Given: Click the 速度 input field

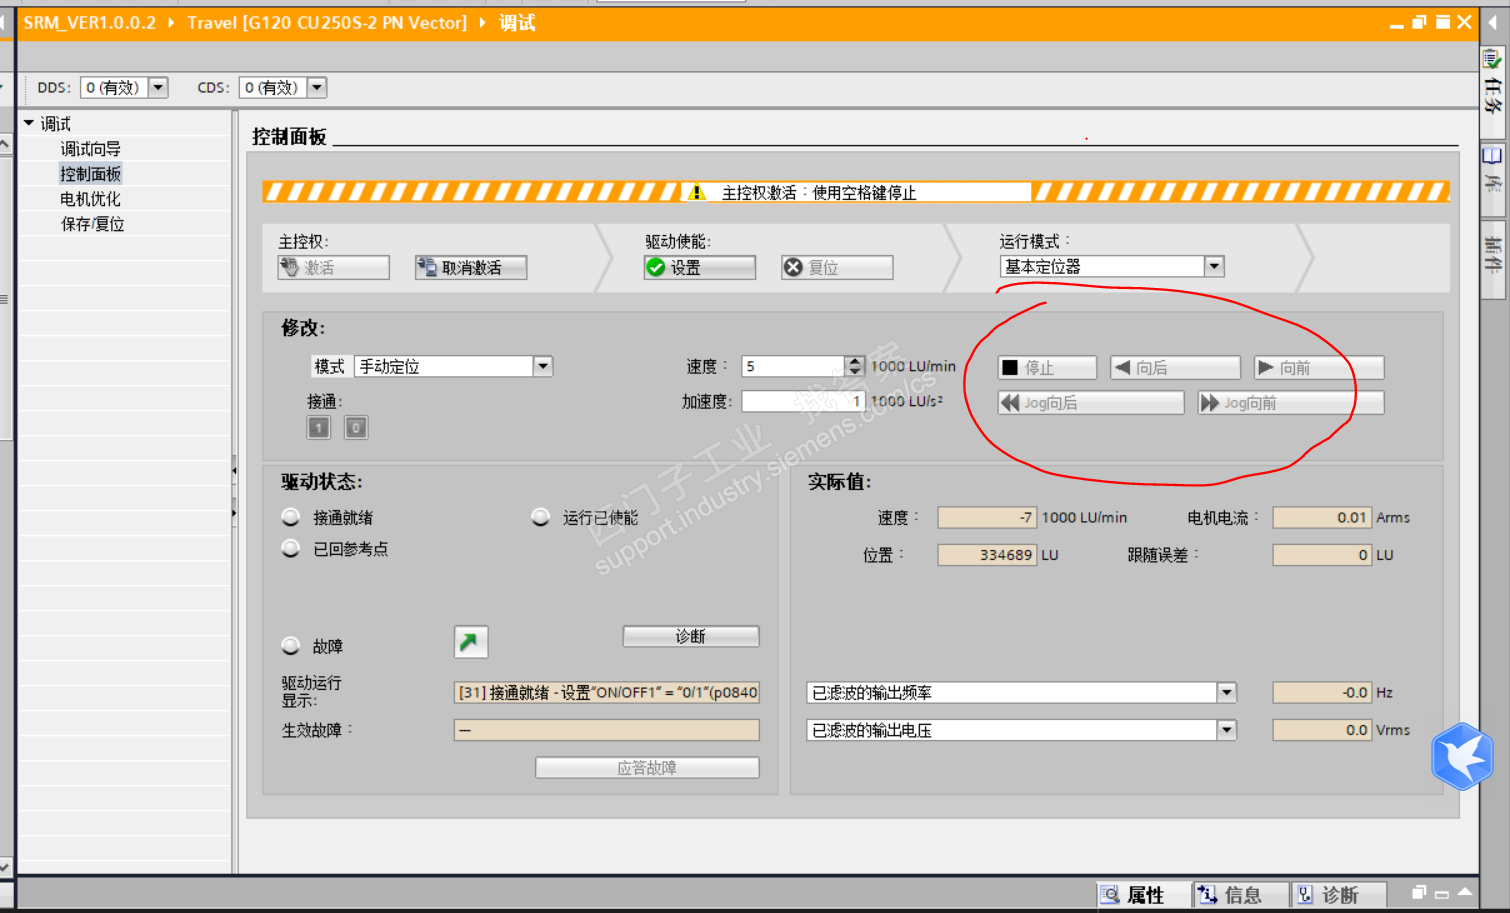Looking at the screenshot, I should [x=793, y=366].
